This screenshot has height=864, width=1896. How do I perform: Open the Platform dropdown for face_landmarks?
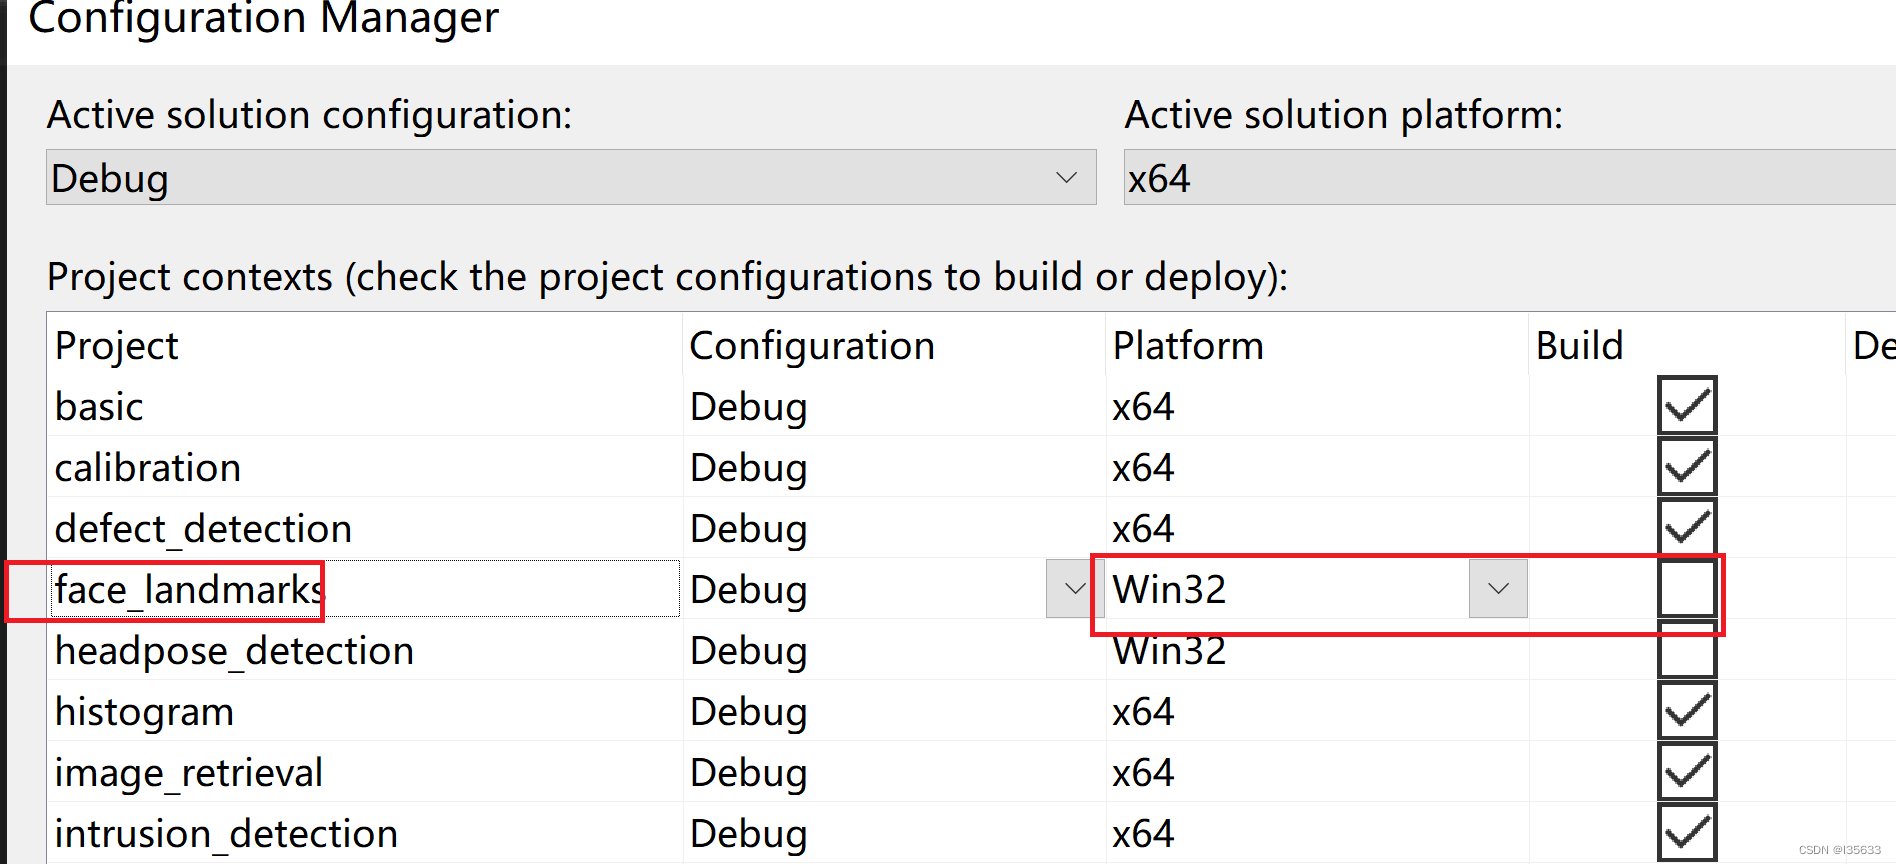tap(1497, 589)
